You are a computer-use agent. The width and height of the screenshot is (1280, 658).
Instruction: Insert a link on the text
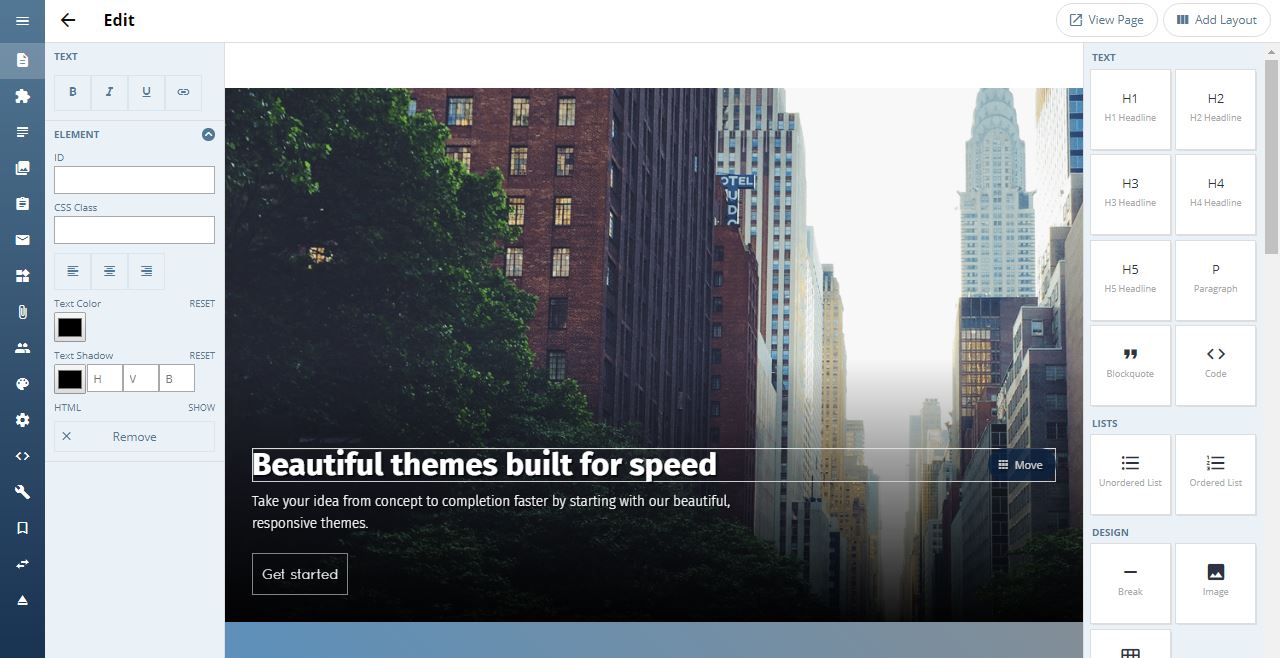[x=183, y=92]
